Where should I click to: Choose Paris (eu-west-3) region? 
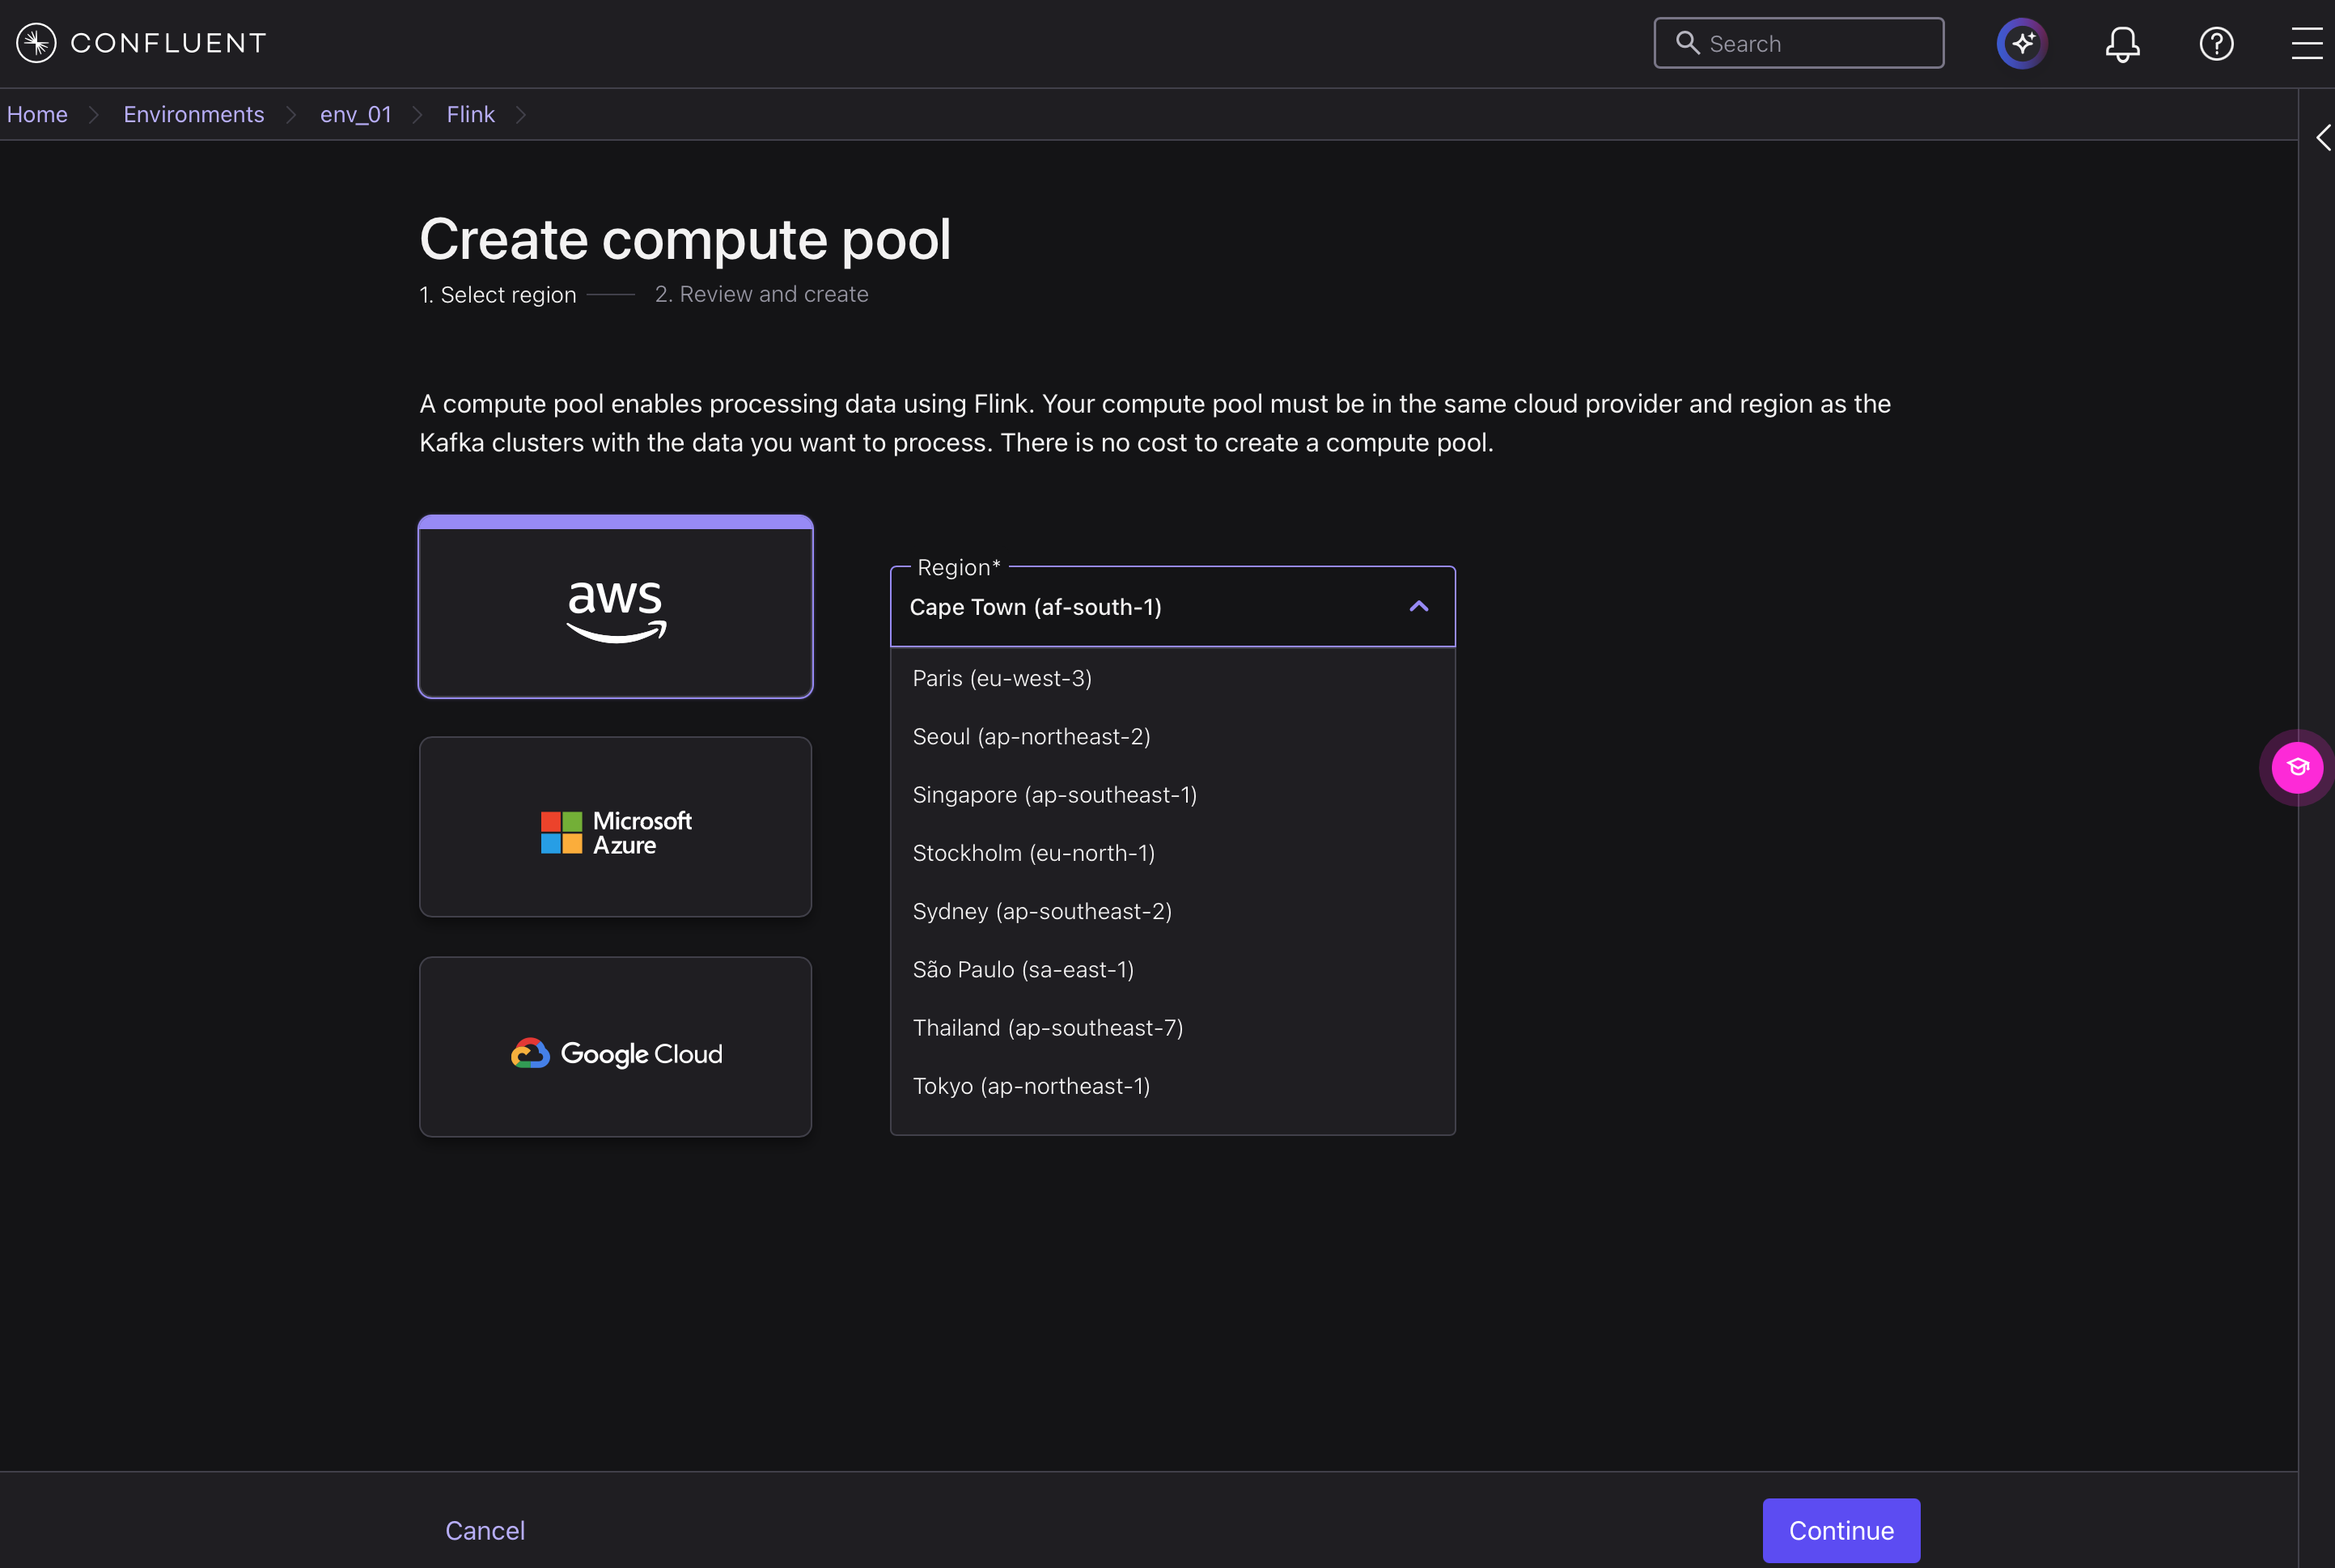(x=1172, y=678)
